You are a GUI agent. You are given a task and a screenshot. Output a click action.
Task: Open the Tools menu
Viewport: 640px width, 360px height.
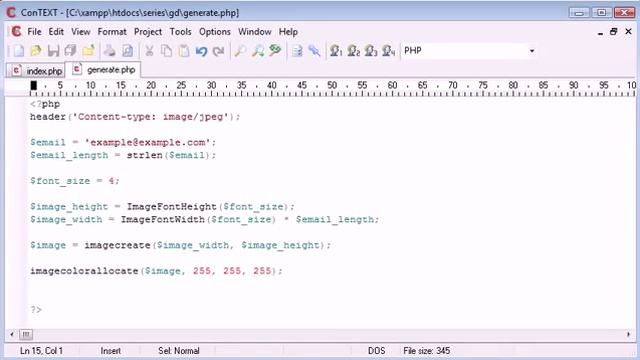click(x=180, y=32)
